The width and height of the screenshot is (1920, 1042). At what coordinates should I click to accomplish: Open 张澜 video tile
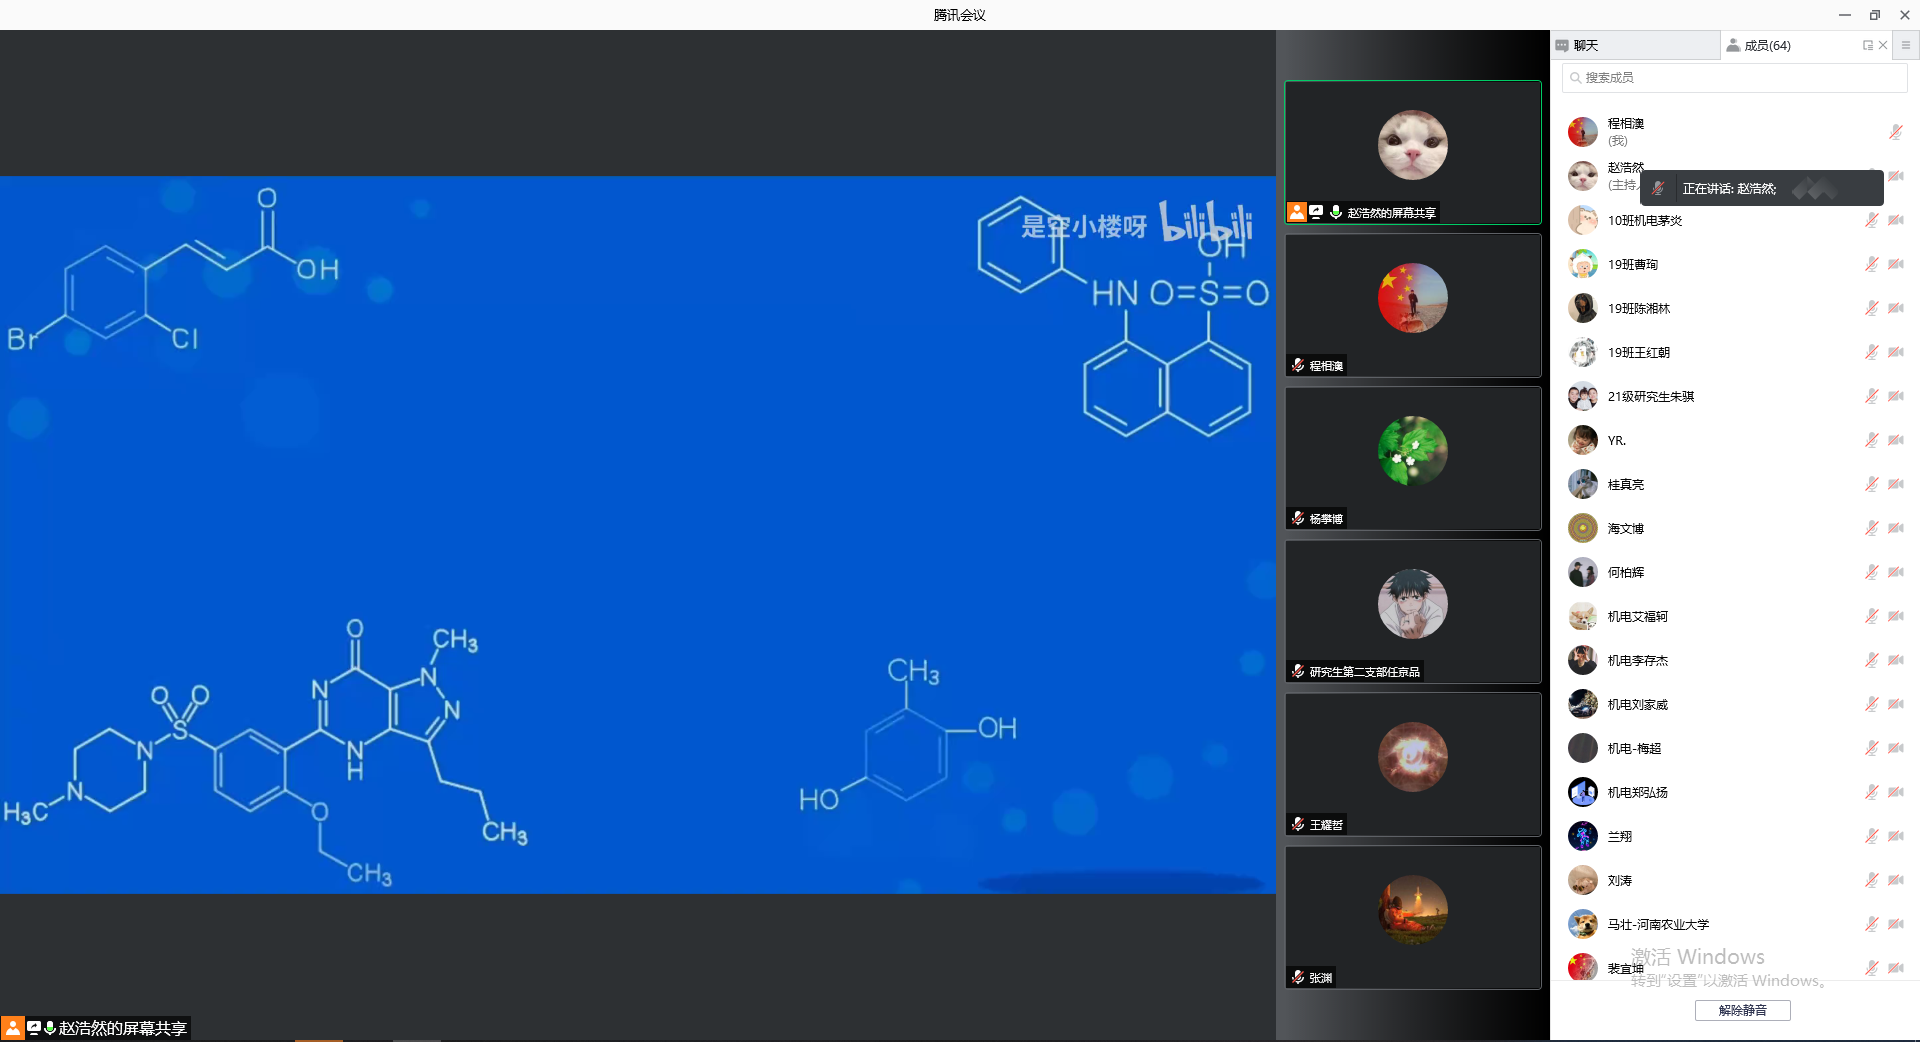coord(1412,917)
